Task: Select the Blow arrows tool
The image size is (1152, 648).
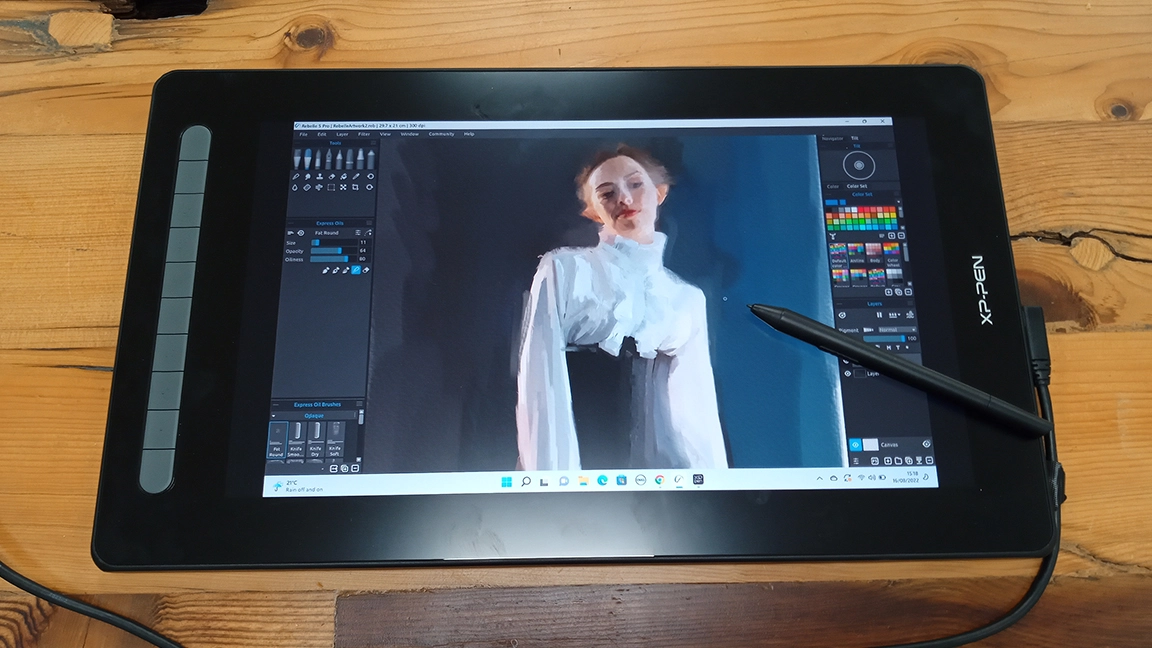Action: click(319, 187)
